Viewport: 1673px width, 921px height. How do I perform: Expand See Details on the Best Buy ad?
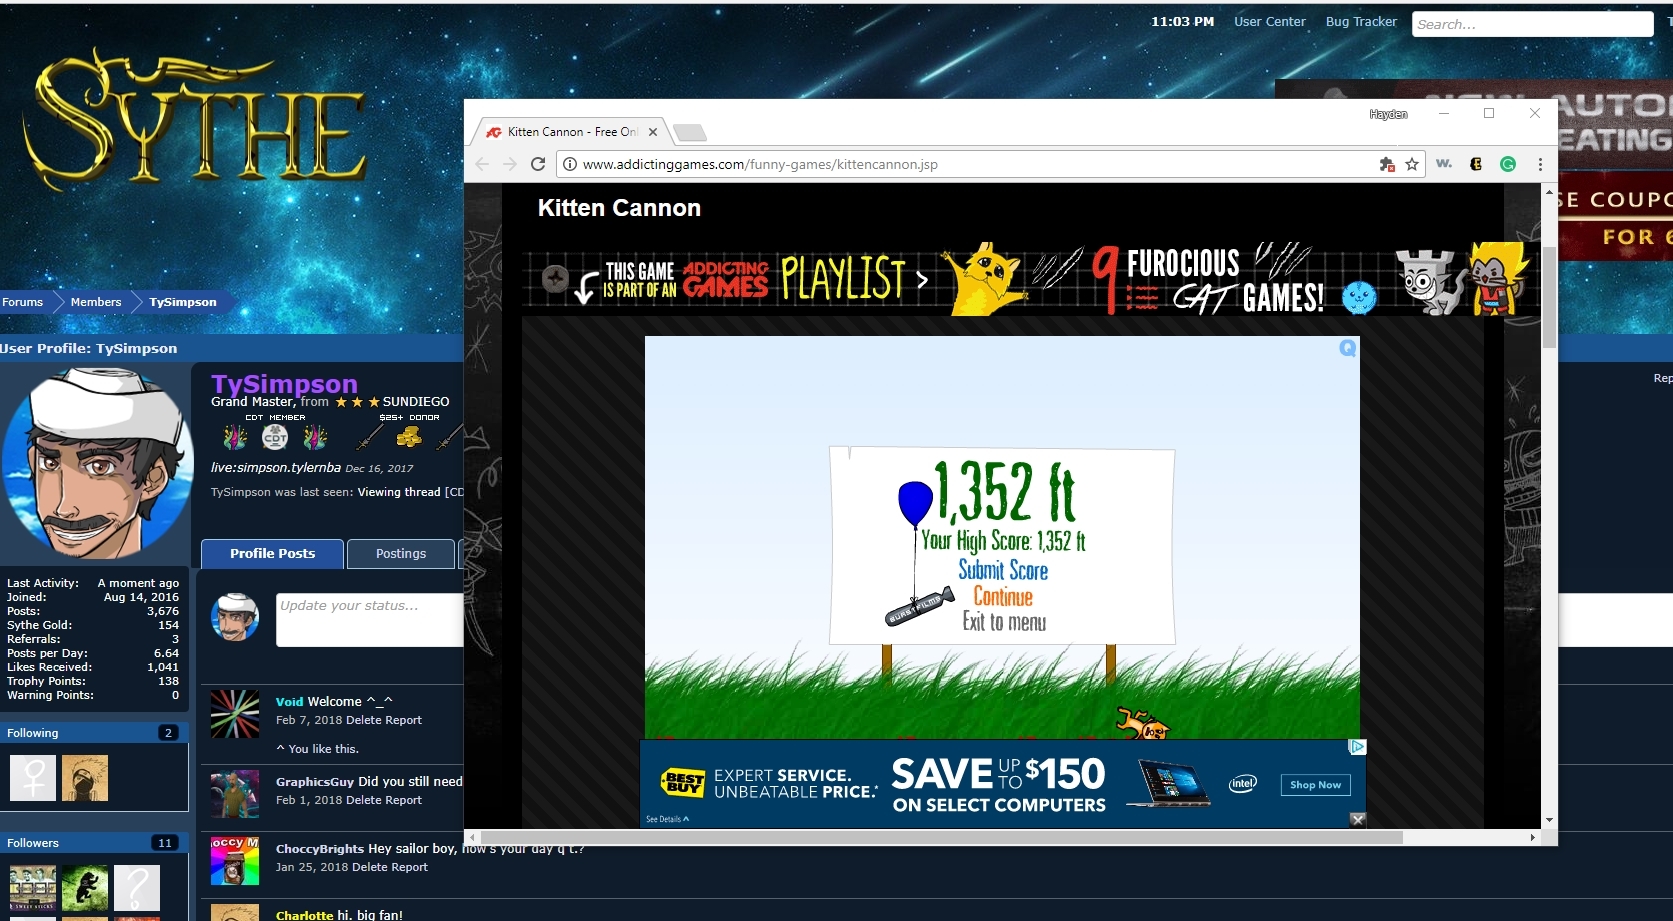coord(667,819)
